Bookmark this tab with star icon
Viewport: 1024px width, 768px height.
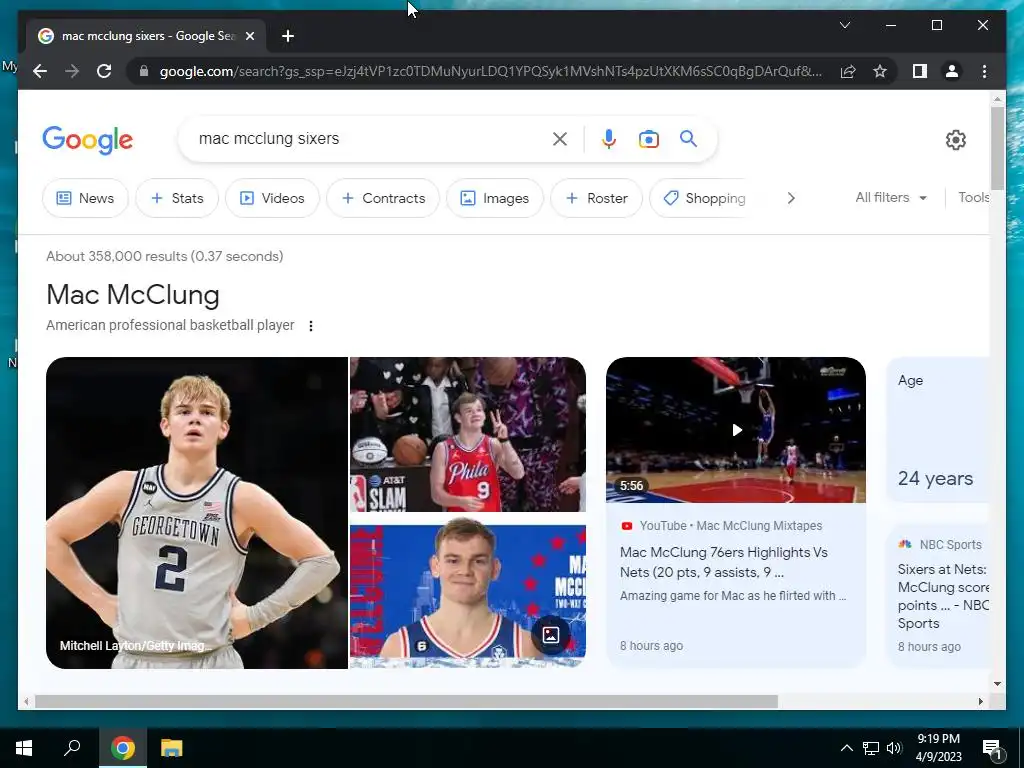[880, 71]
